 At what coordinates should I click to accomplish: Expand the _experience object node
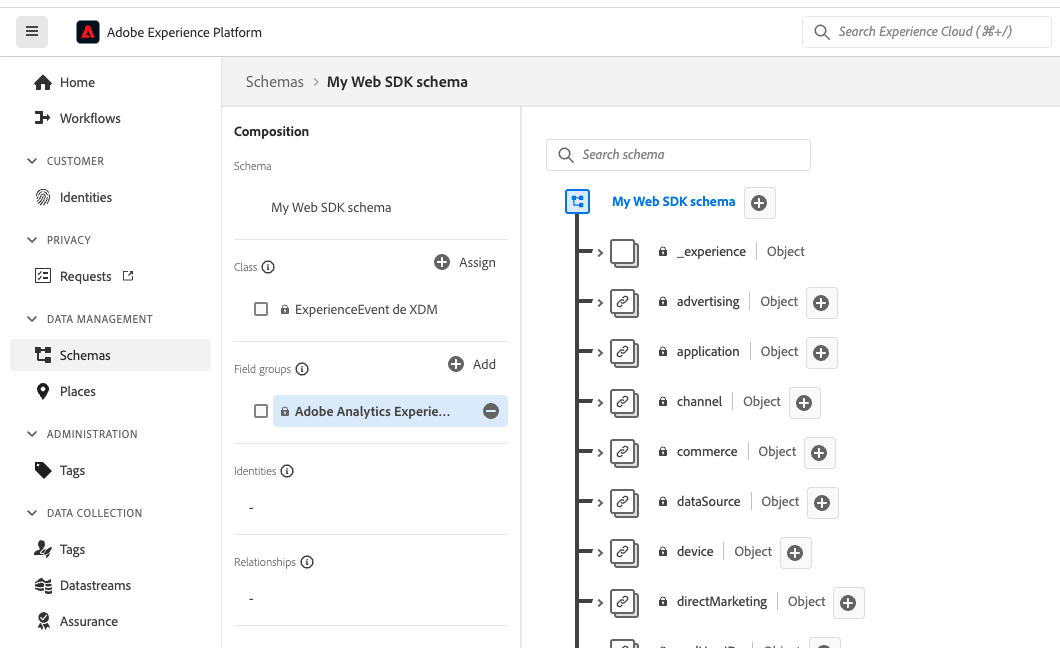[600, 252]
